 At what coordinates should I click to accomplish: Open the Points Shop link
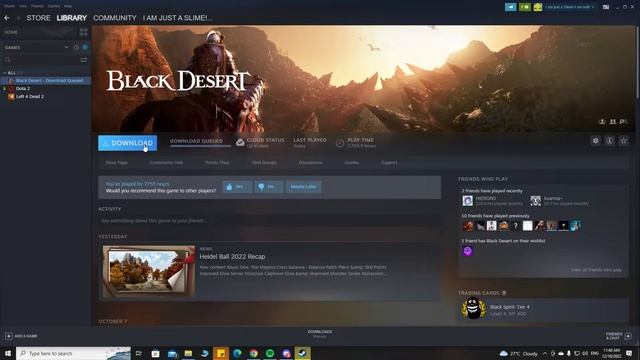(217, 162)
